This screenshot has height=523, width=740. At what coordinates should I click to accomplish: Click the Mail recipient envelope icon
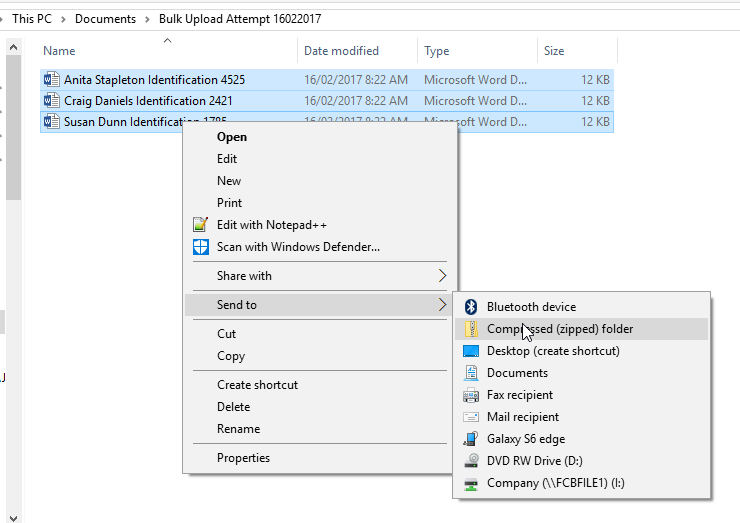point(471,417)
